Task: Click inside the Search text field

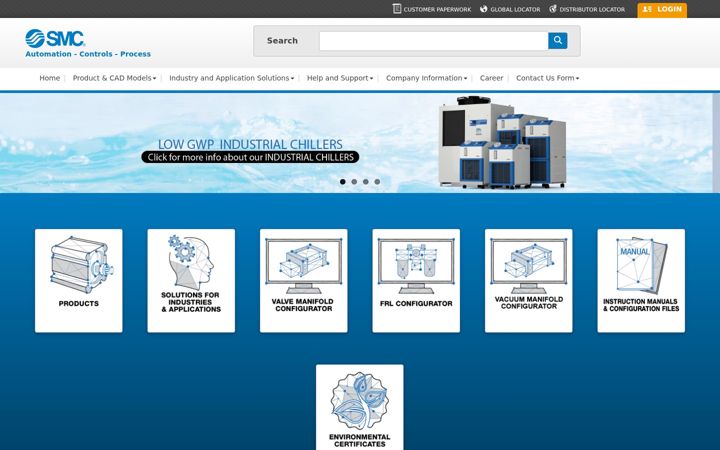Action: [x=433, y=41]
